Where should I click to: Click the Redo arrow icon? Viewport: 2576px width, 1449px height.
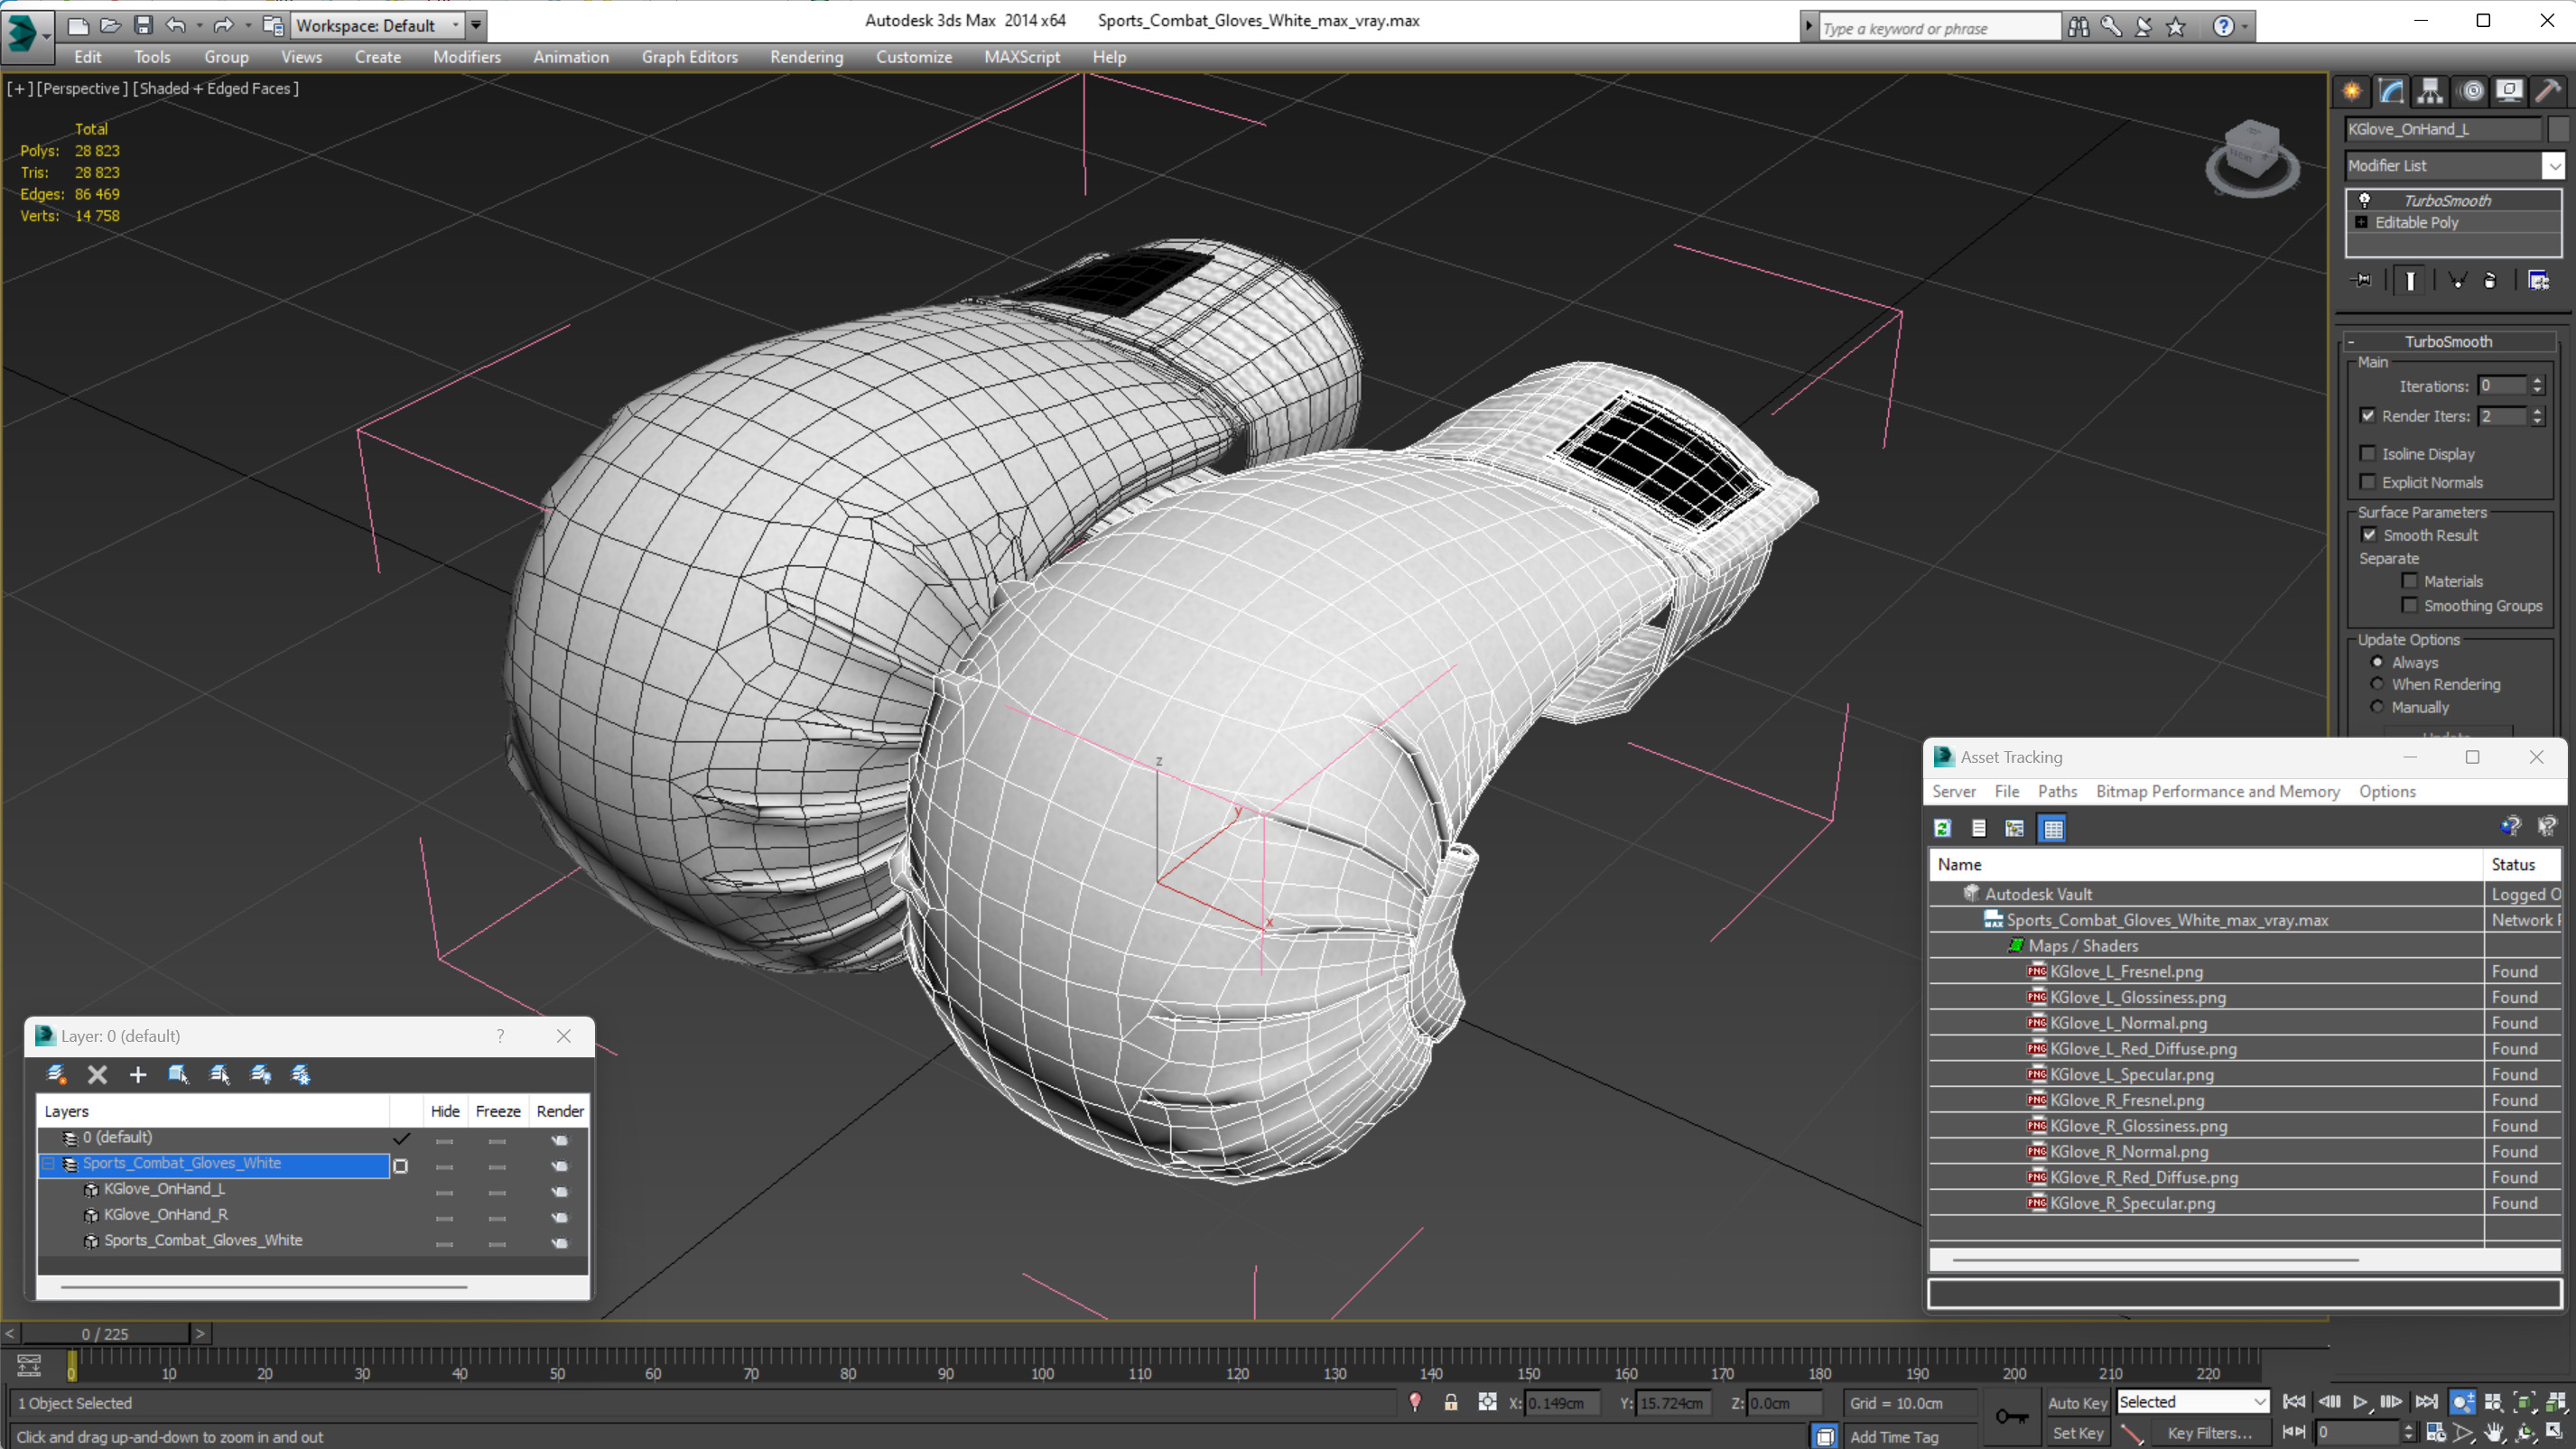click(x=224, y=25)
